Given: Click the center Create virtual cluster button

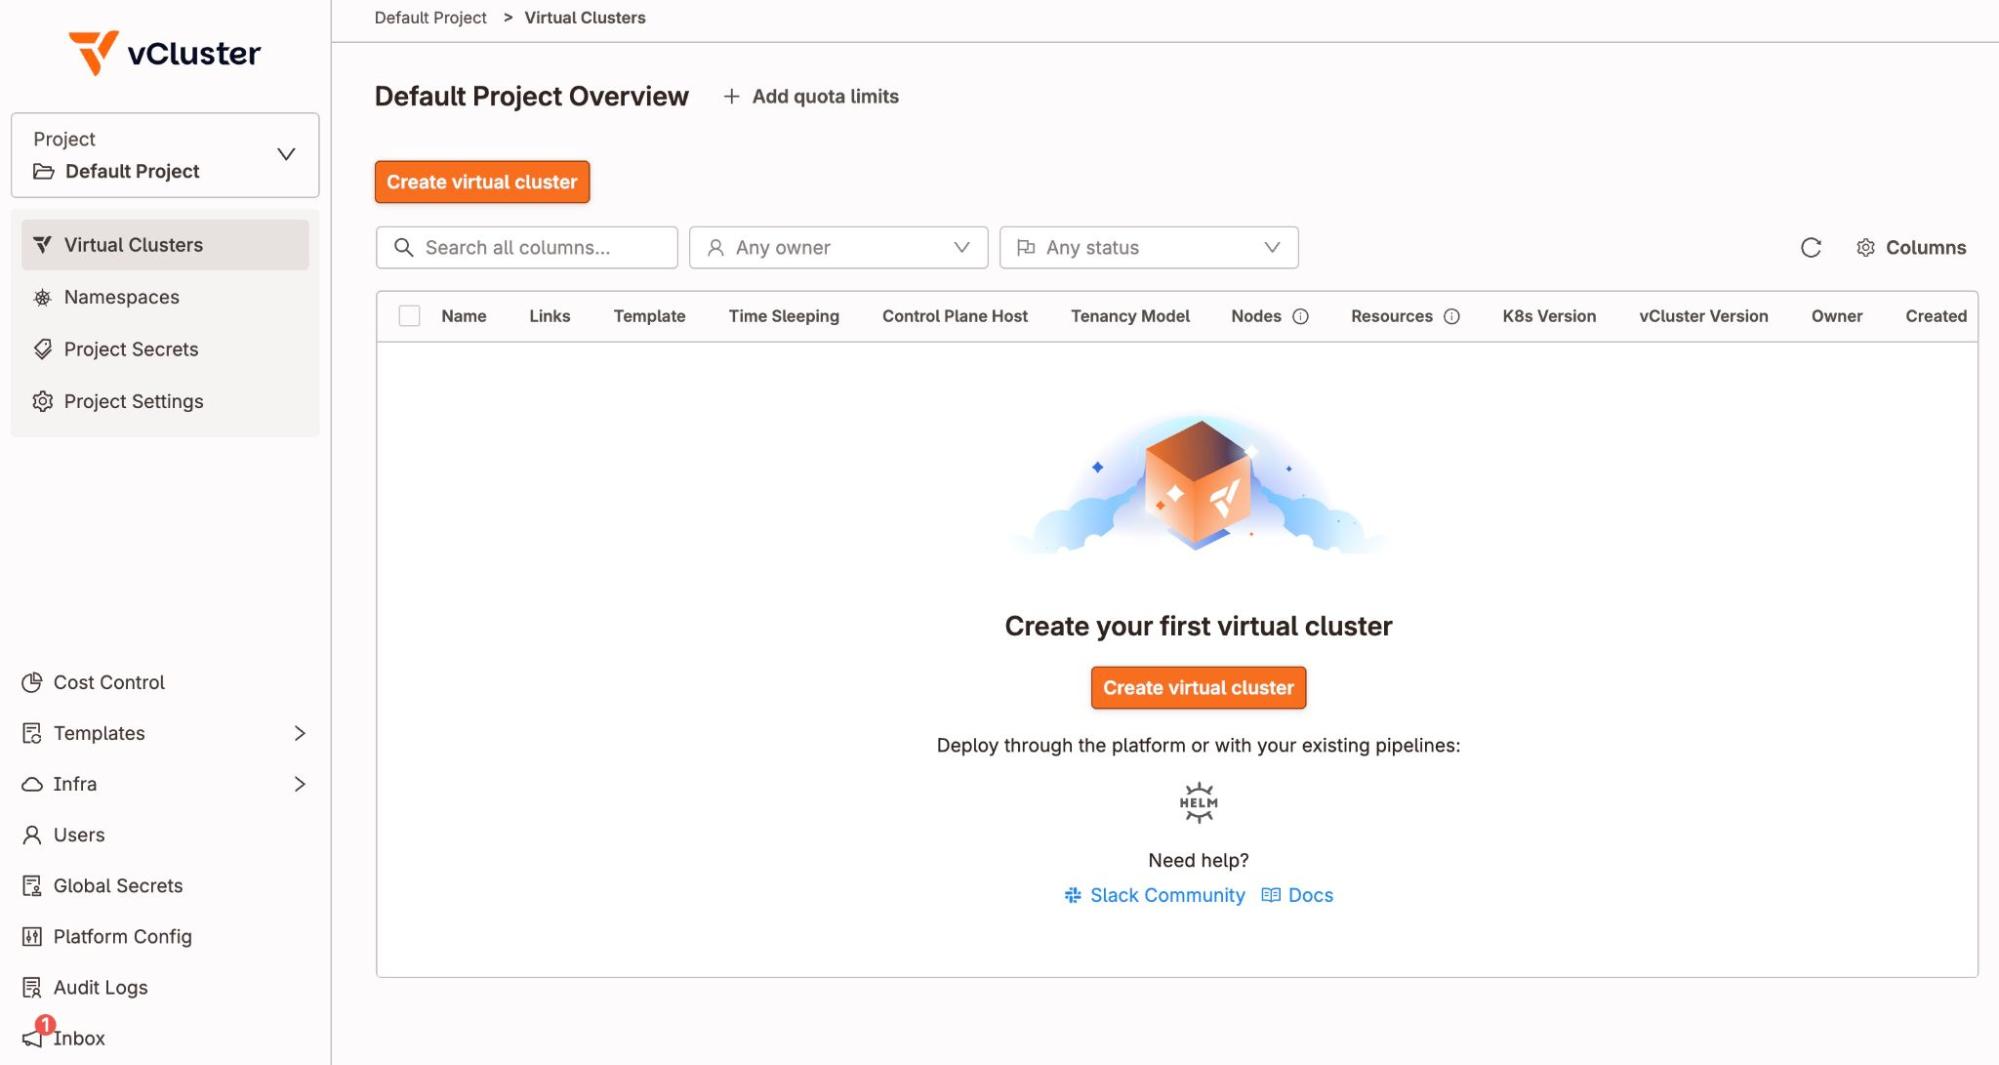Looking at the screenshot, I should click(1198, 688).
